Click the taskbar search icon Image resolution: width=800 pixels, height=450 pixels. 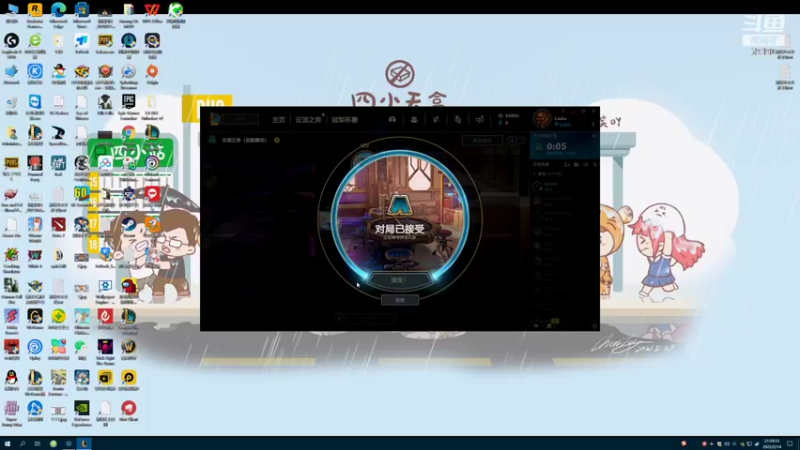click(x=22, y=443)
